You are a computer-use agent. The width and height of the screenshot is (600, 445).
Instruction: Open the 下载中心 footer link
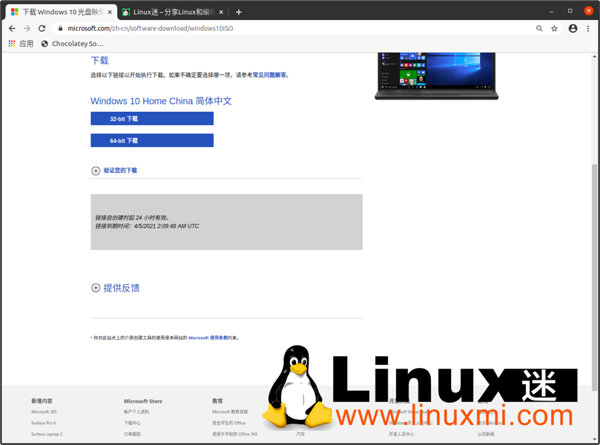tap(132, 423)
